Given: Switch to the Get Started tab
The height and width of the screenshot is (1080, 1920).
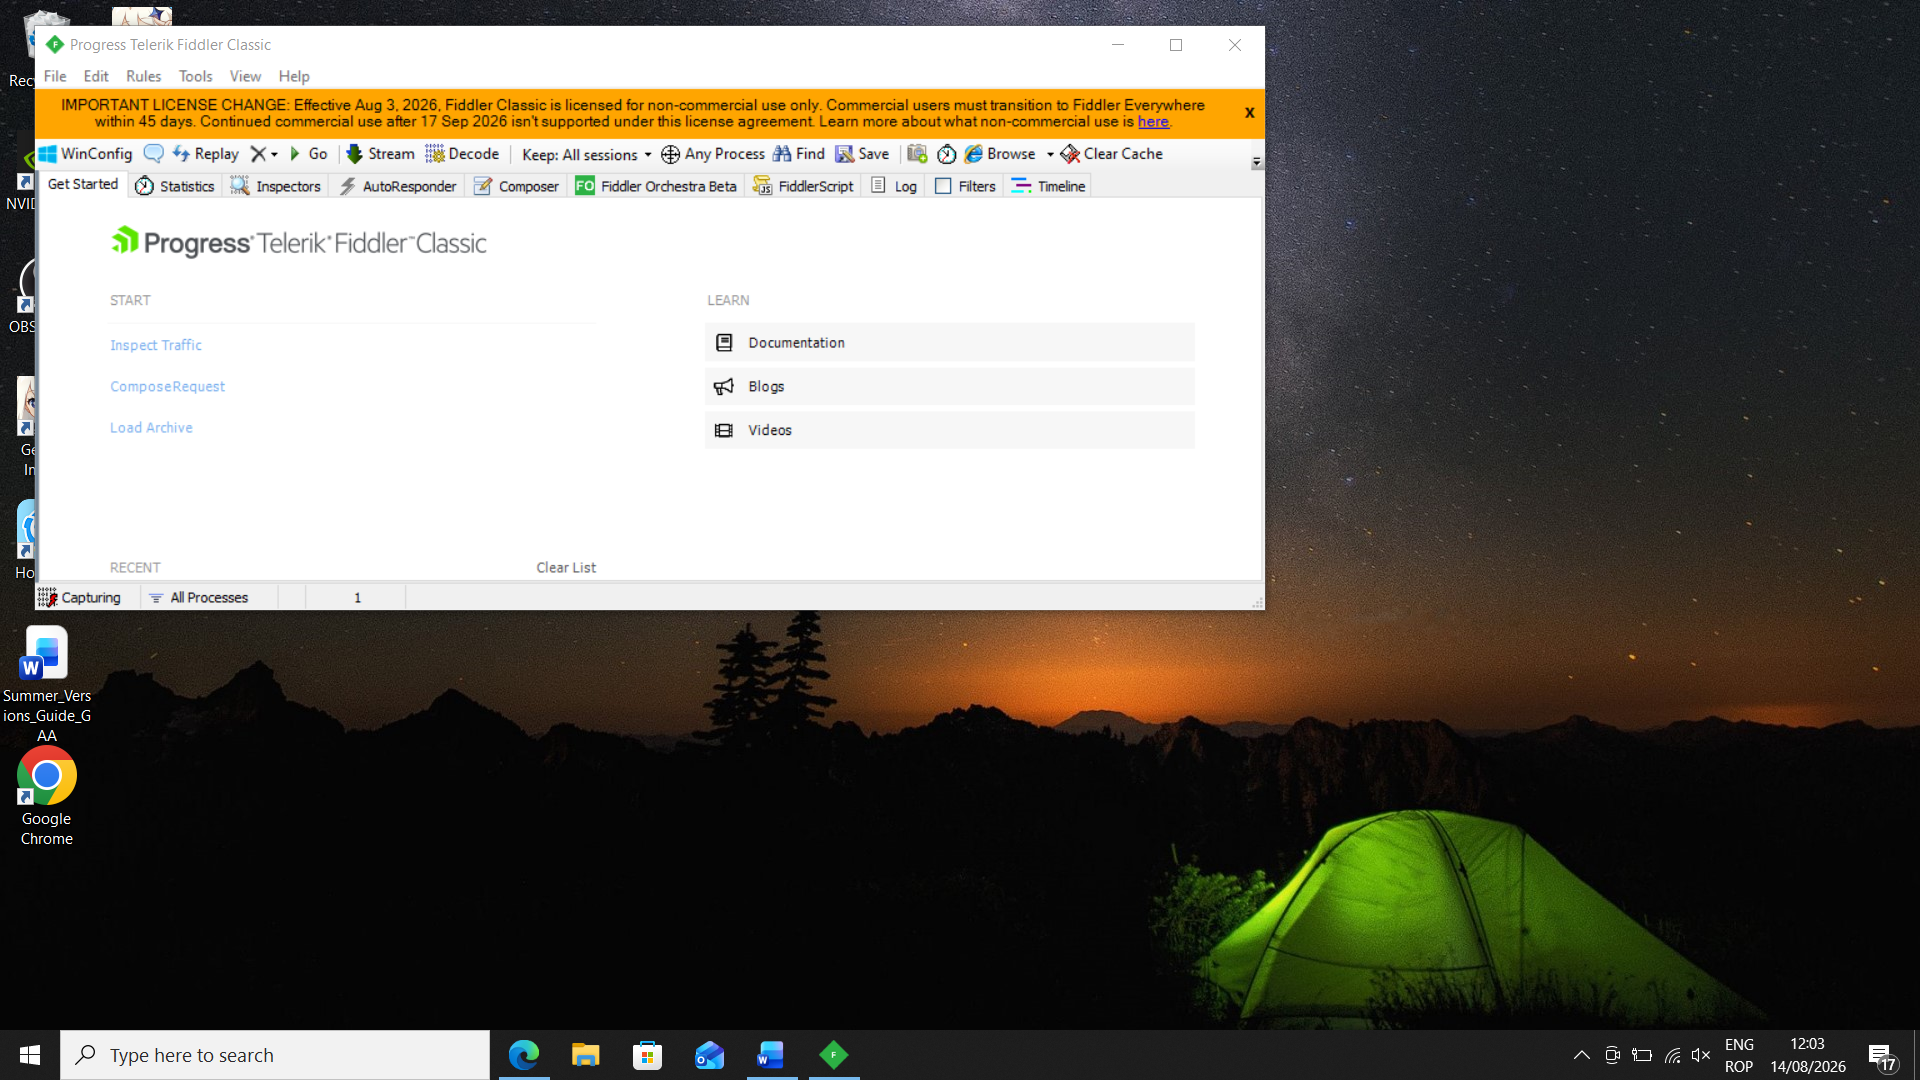Looking at the screenshot, I should point(83,185).
